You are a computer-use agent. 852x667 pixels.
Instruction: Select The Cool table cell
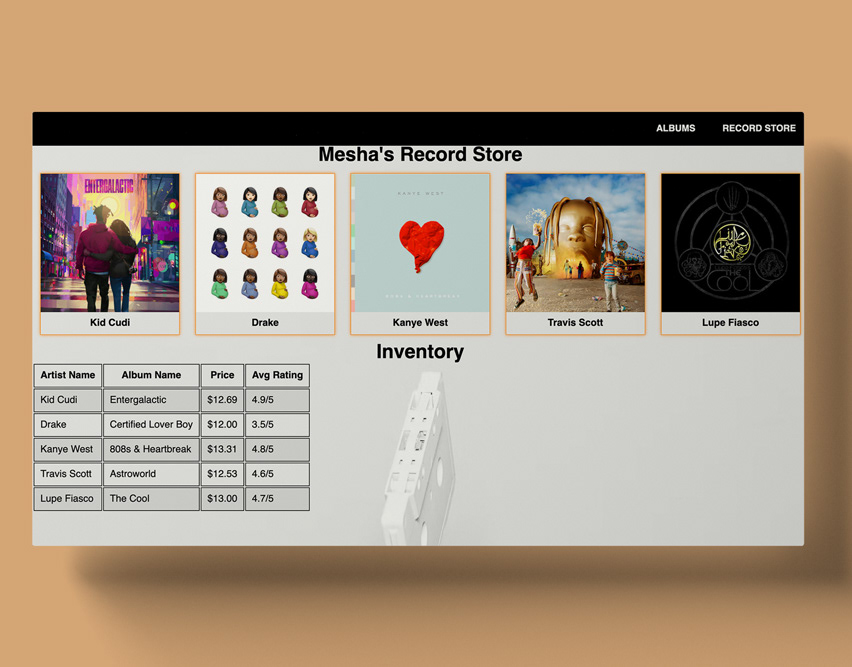[x=151, y=499]
